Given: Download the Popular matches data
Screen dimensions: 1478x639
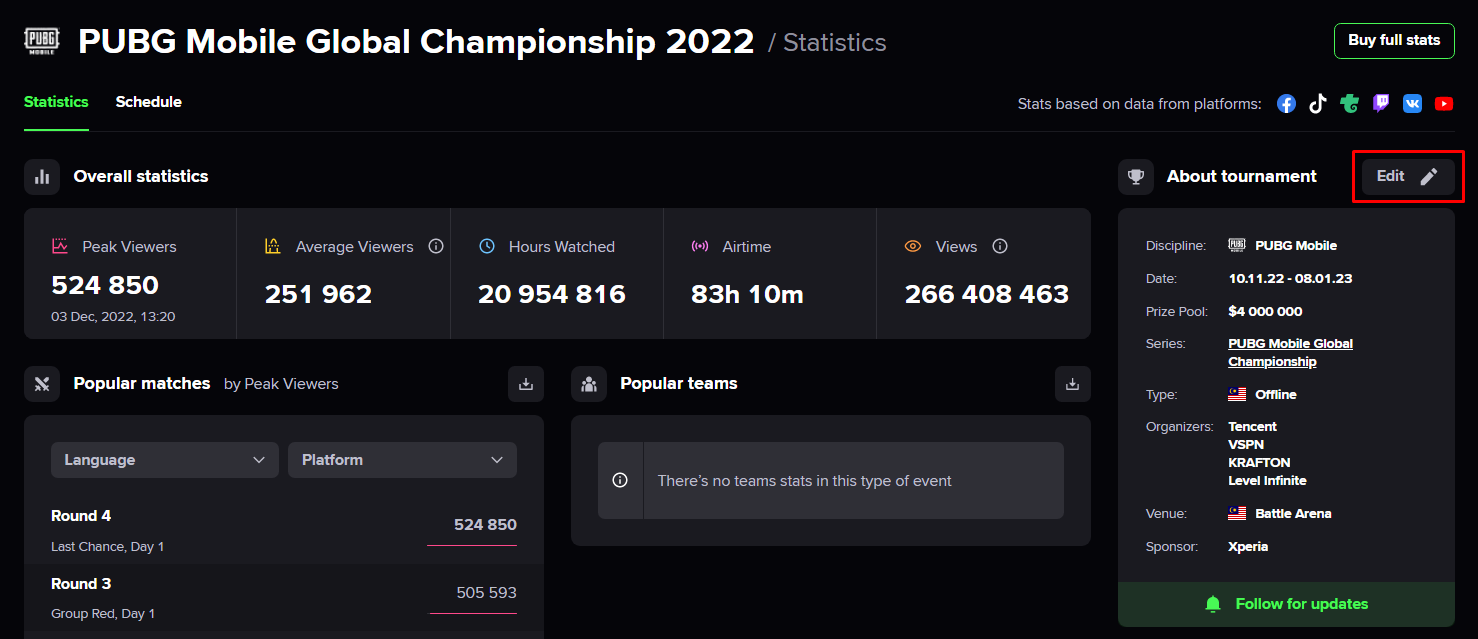Looking at the screenshot, I should coord(526,384).
